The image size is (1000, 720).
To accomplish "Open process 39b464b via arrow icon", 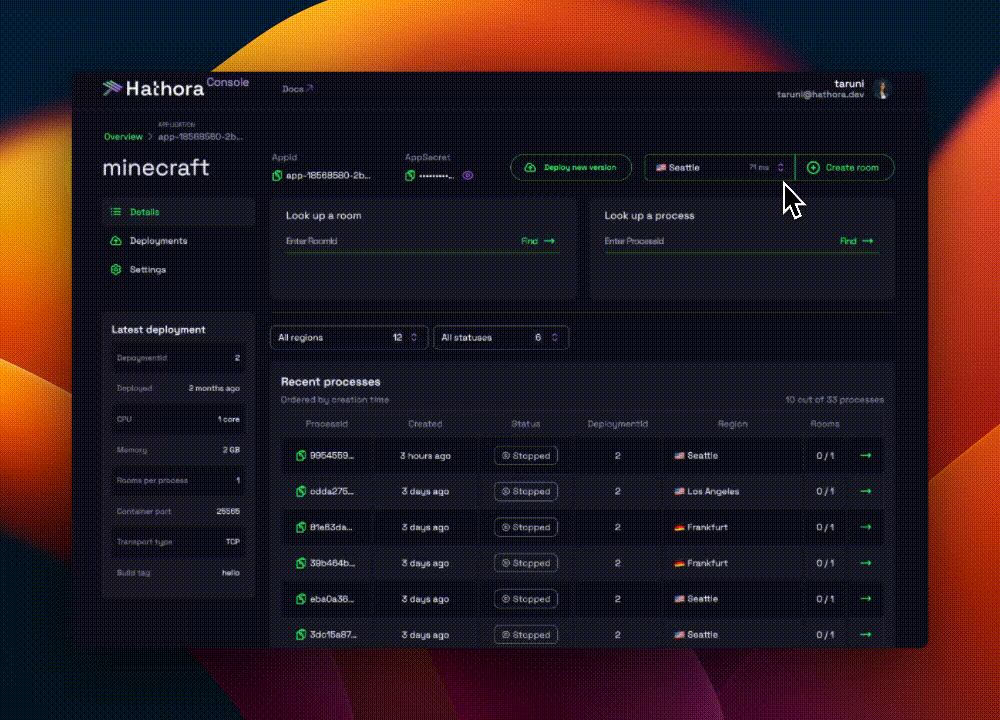I will coord(865,563).
